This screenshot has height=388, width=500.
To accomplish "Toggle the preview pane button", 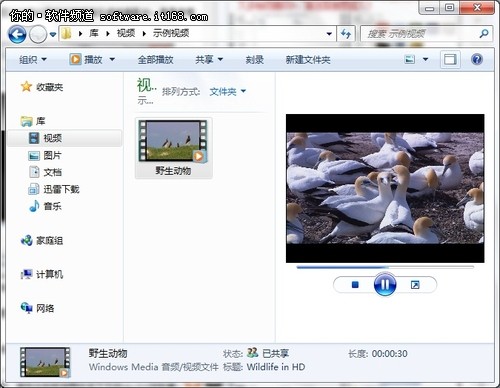I will point(450,60).
